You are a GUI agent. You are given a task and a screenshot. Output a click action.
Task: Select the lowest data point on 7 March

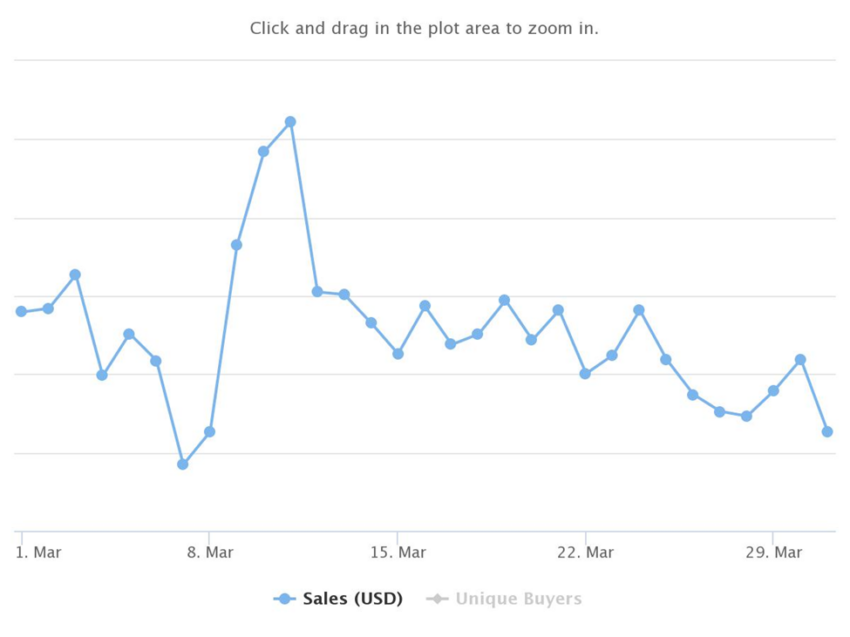click(x=183, y=464)
